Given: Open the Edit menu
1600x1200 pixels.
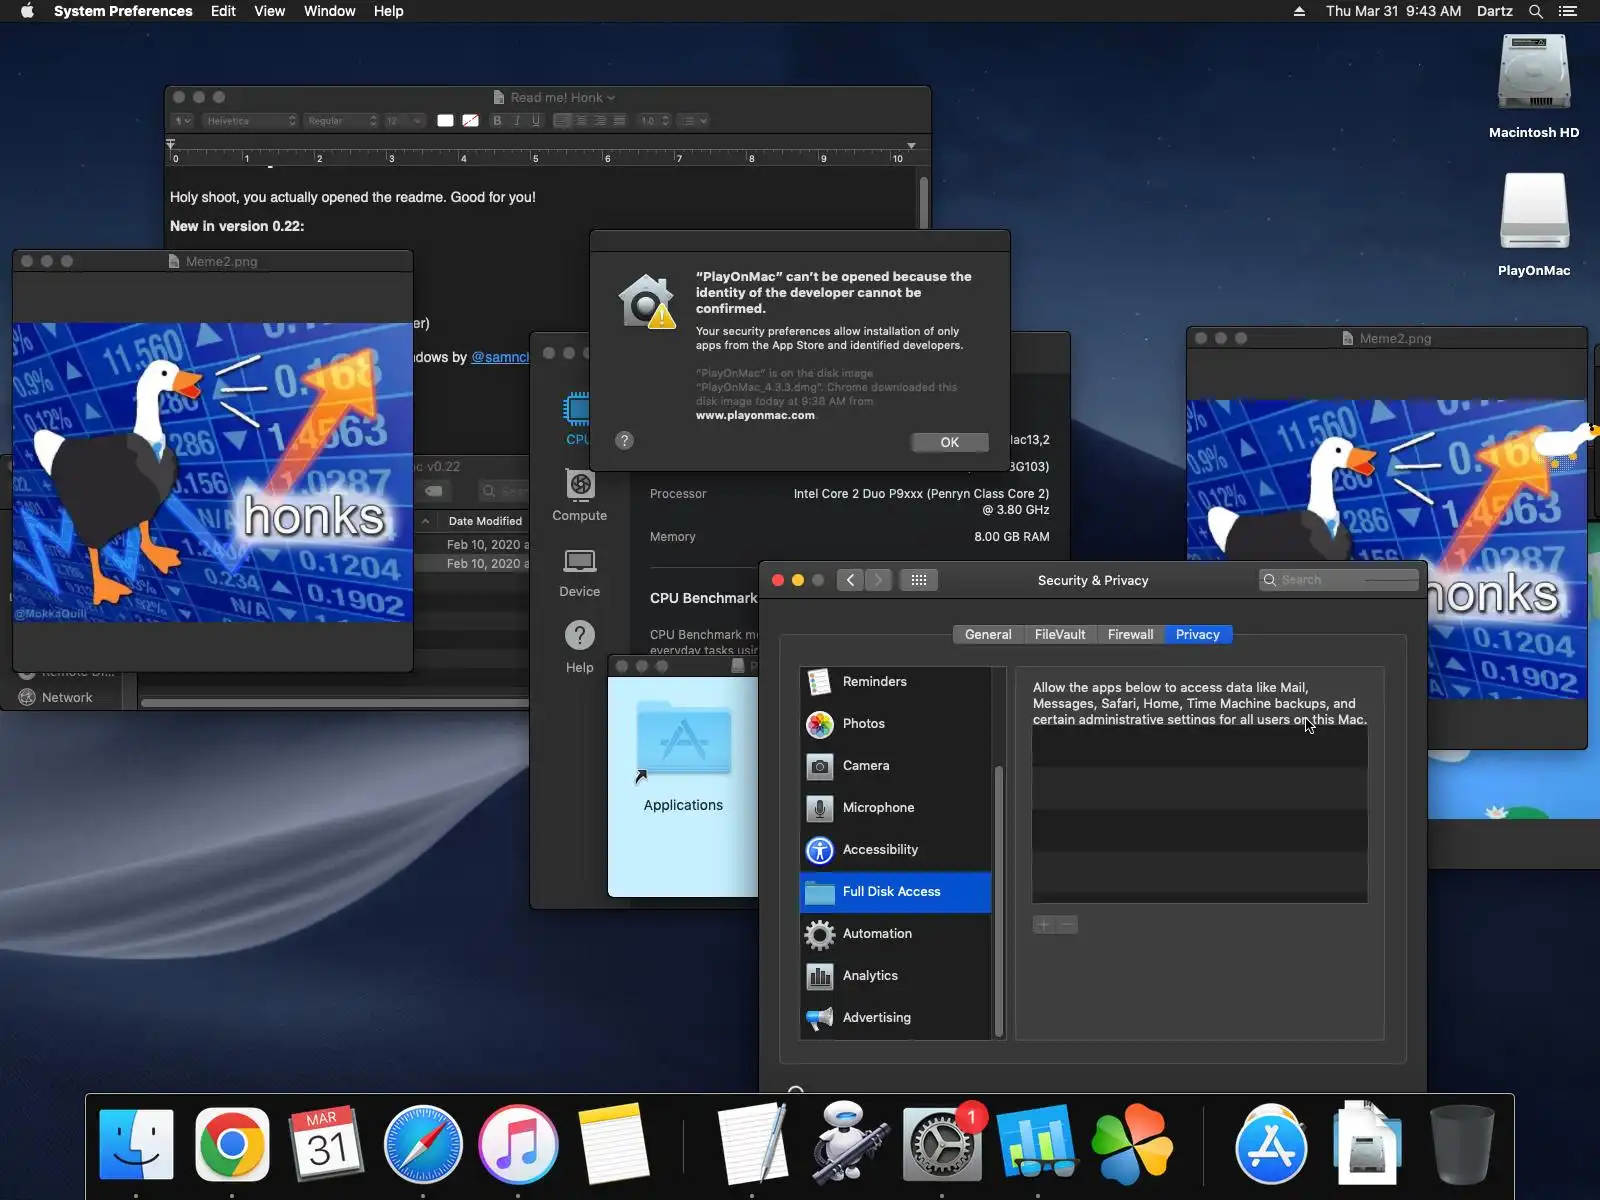Looking at the screenshot, I should [223, 11].
